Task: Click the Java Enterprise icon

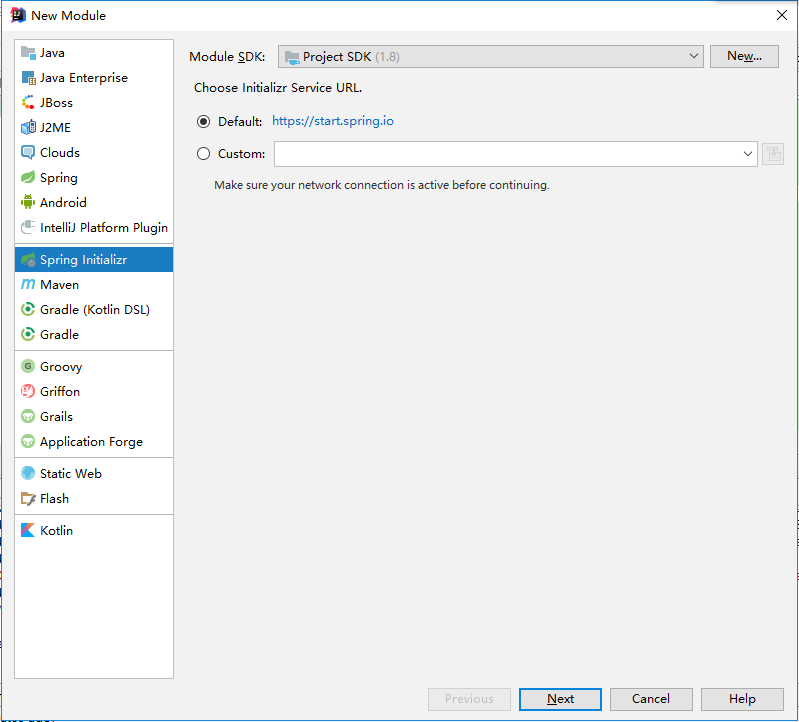Action: tap(28, 77)
